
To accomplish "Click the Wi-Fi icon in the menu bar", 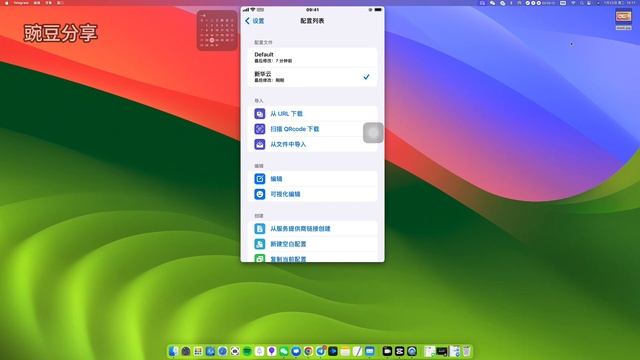I will pyautogui.click(x=573, y=3).
